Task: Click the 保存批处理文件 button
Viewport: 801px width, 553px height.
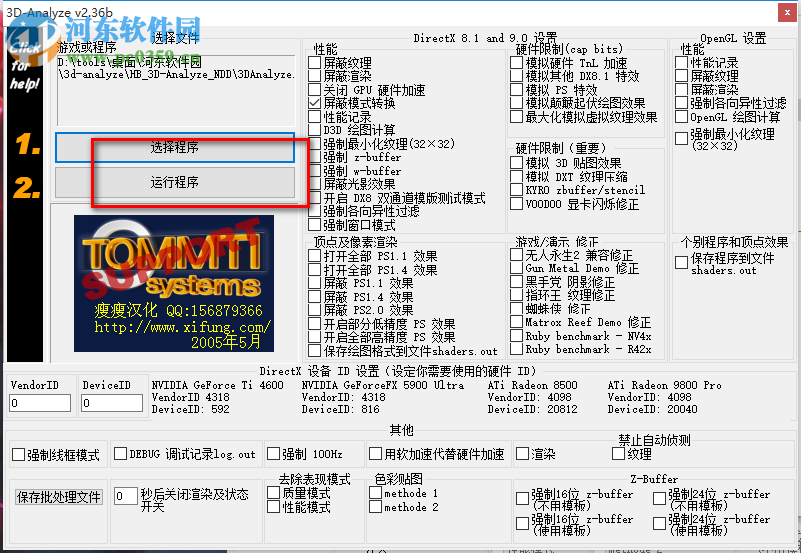Action: pos(59,497)
